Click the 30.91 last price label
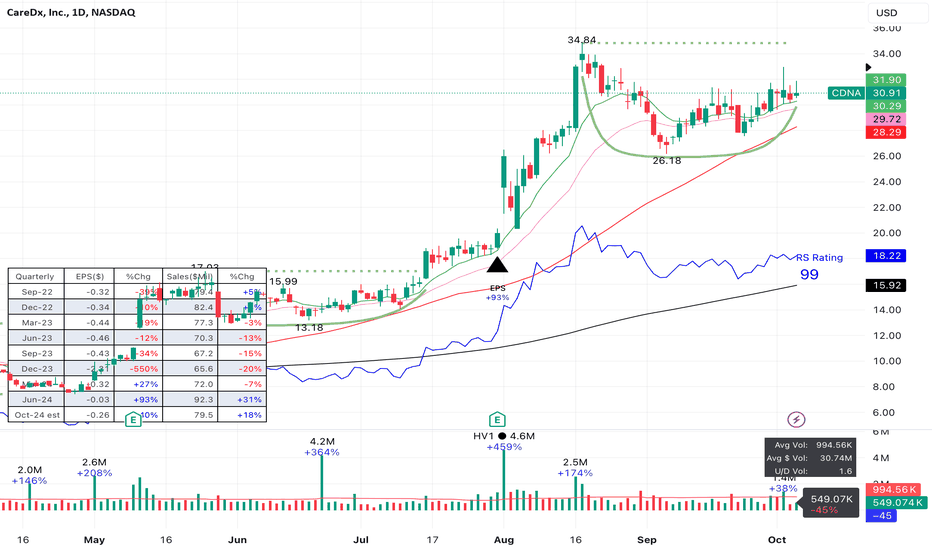The image size is (932, 550). pyautogui.click(x=886, y=93)
